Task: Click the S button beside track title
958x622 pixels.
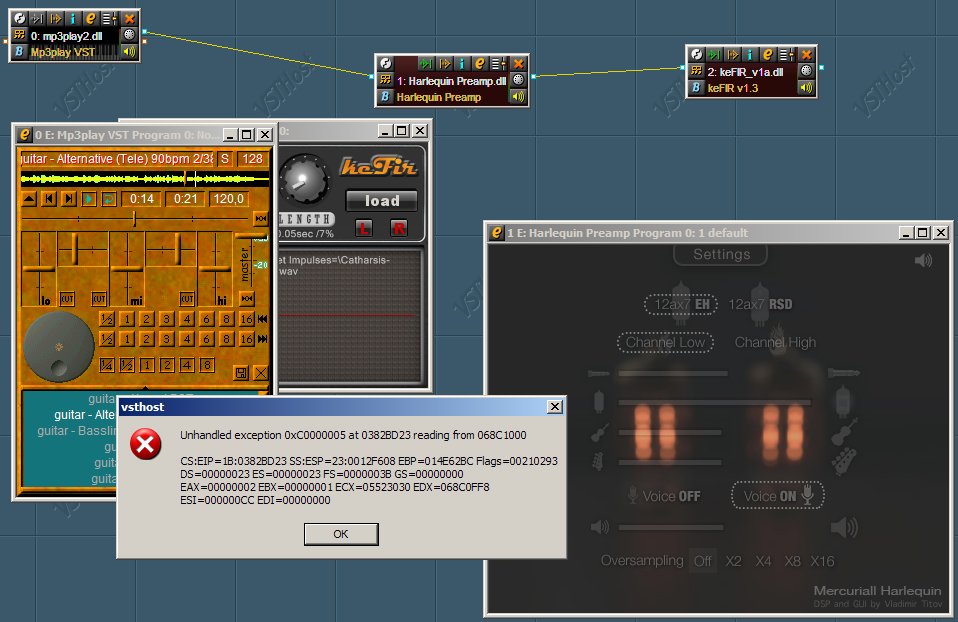Action: coord(225,159)
